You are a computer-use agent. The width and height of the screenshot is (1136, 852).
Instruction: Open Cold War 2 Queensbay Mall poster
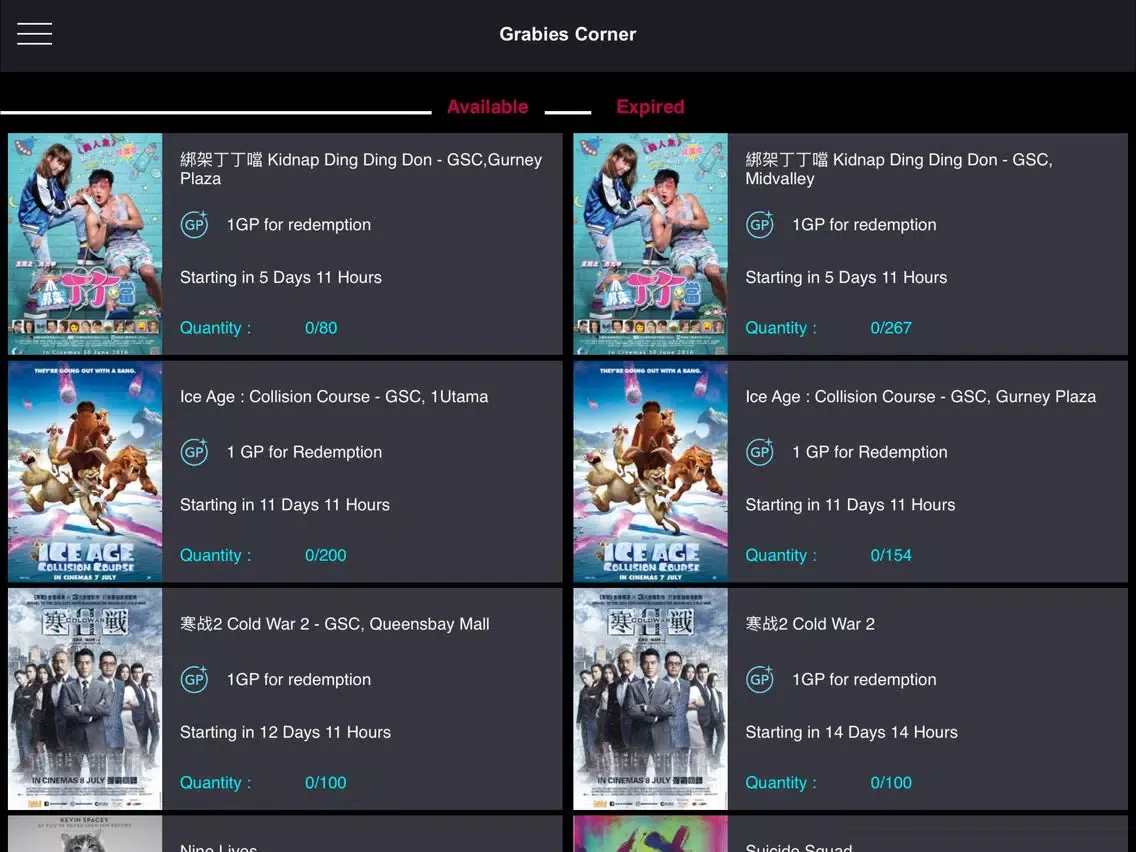point(85,699)
